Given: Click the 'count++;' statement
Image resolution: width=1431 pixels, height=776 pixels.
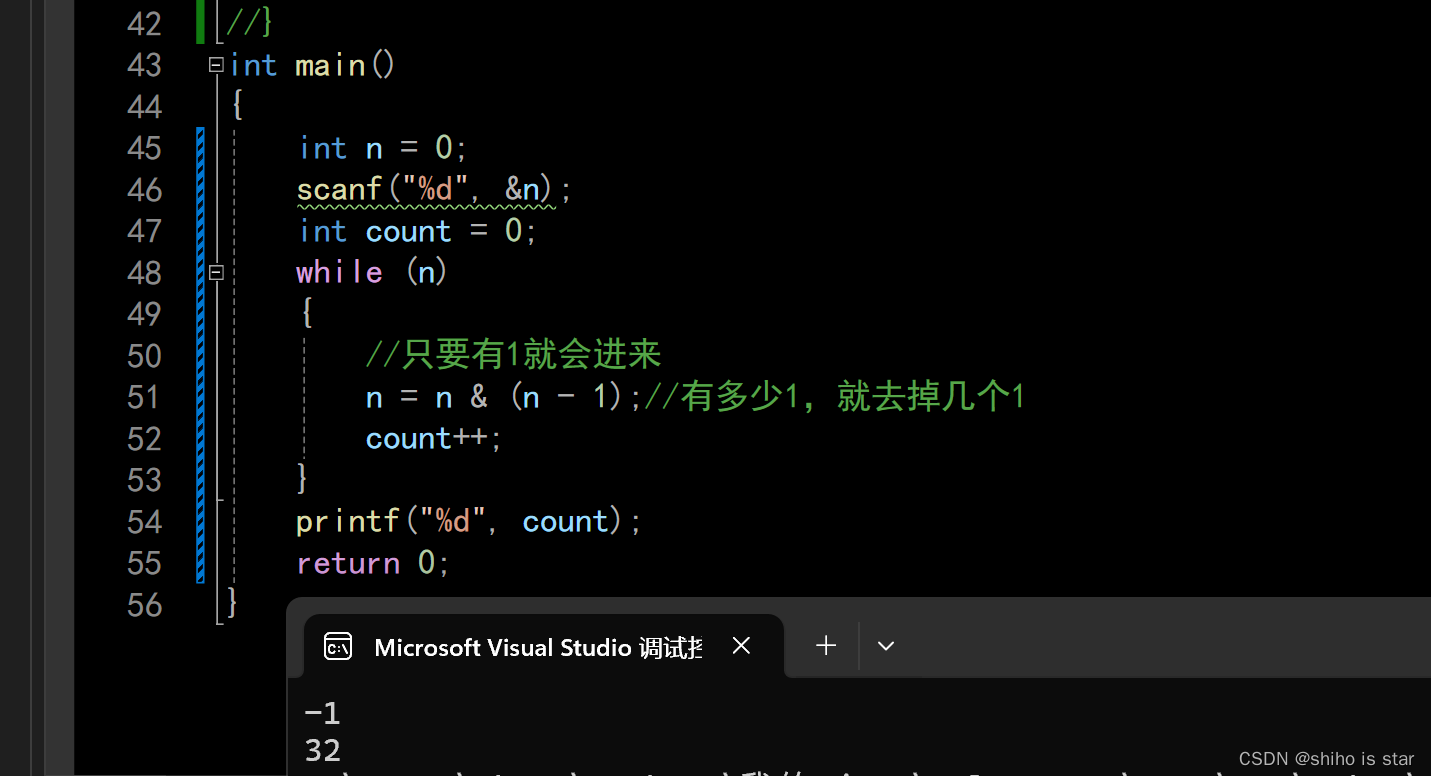Looking at the screenshot, I should [x=434, y=438].
